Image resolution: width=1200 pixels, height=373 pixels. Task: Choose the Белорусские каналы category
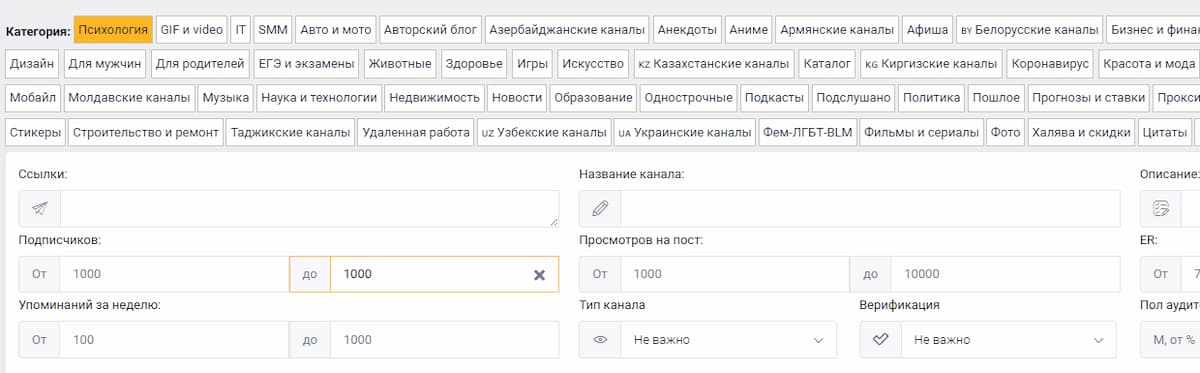1030,30
